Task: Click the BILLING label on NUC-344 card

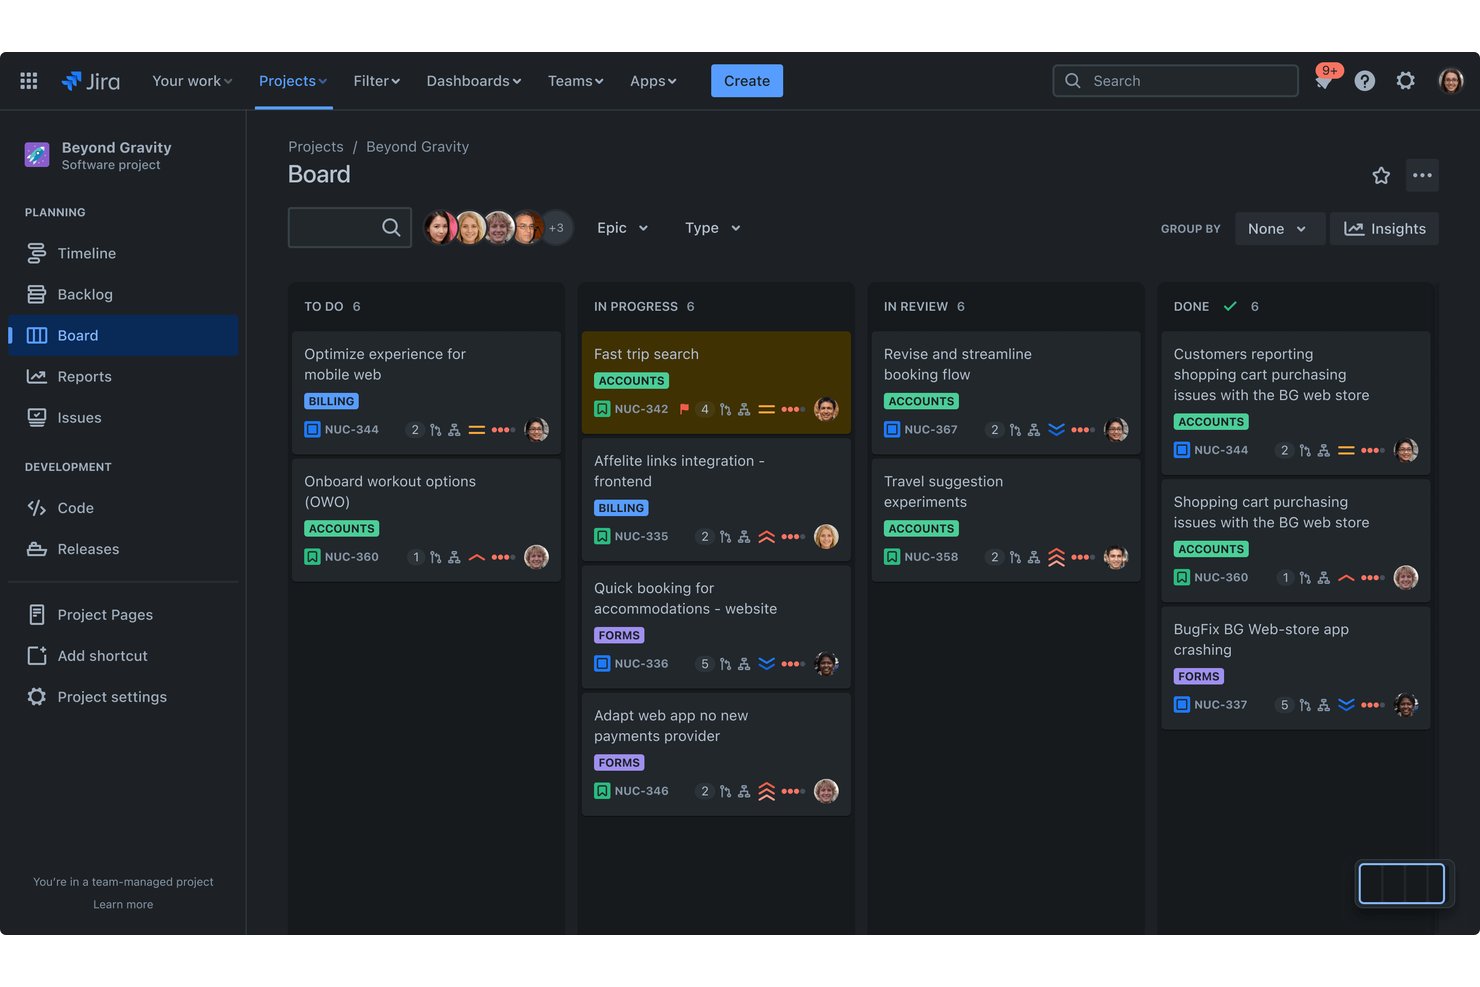Action: (x=331, y=401)
